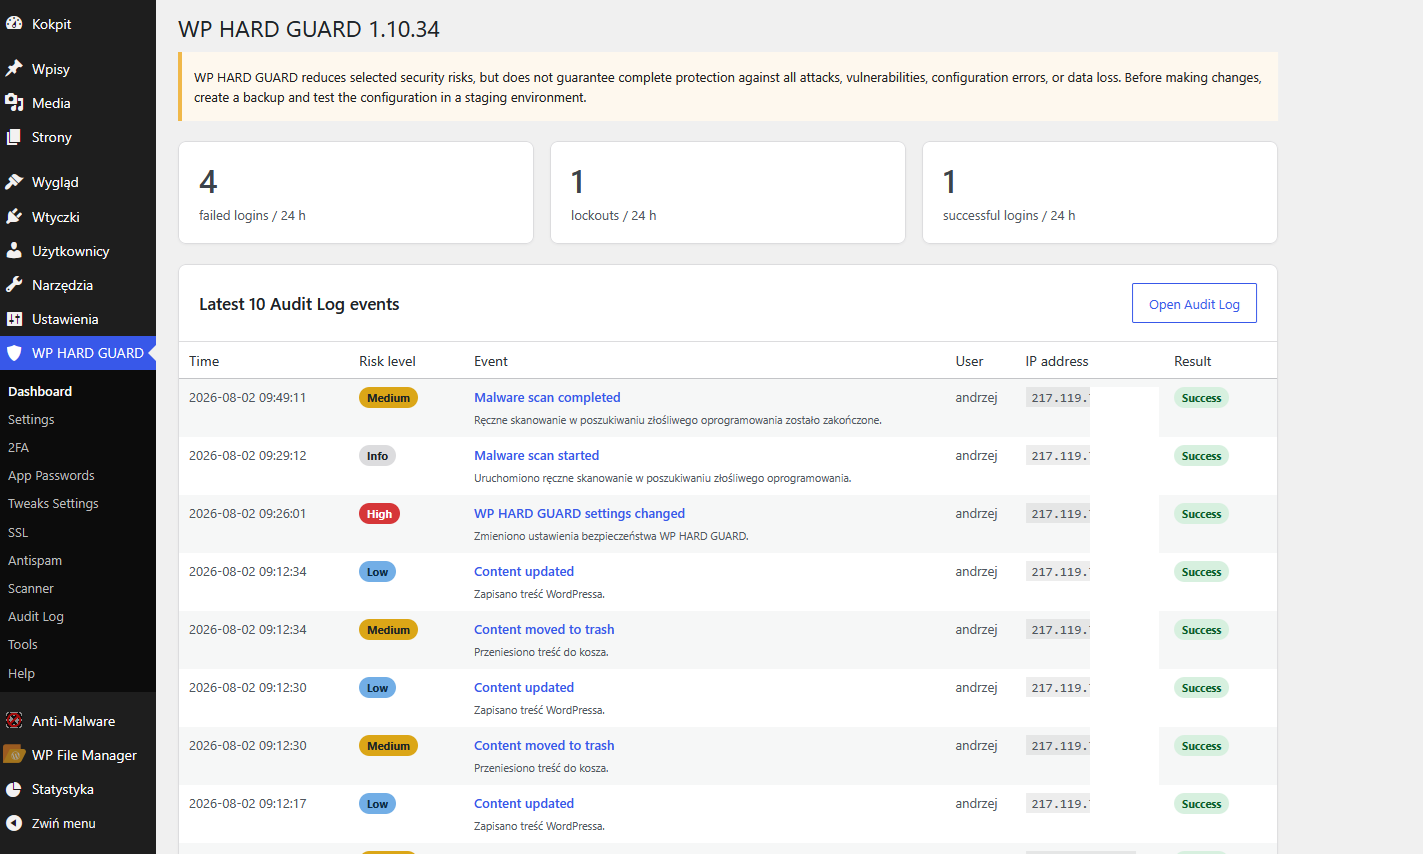Click the Time column header
The width and height of the screenshot is (1423, 854).
[x=204, y=361]
